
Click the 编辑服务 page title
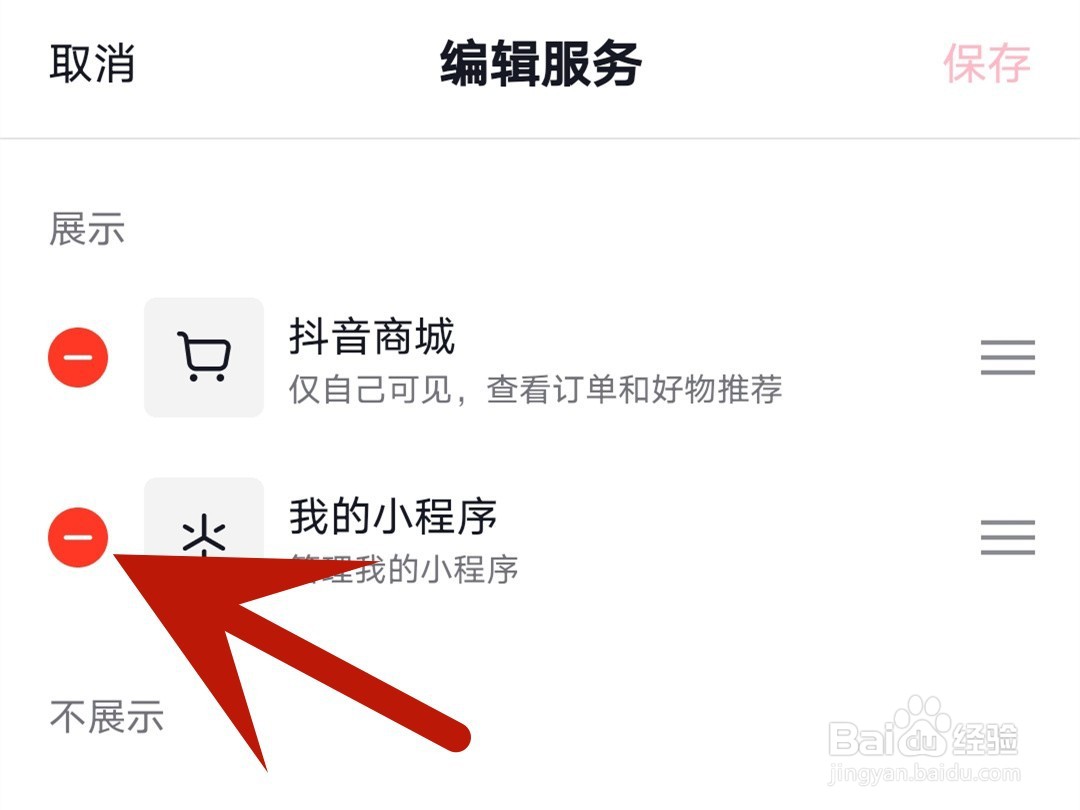541,63
